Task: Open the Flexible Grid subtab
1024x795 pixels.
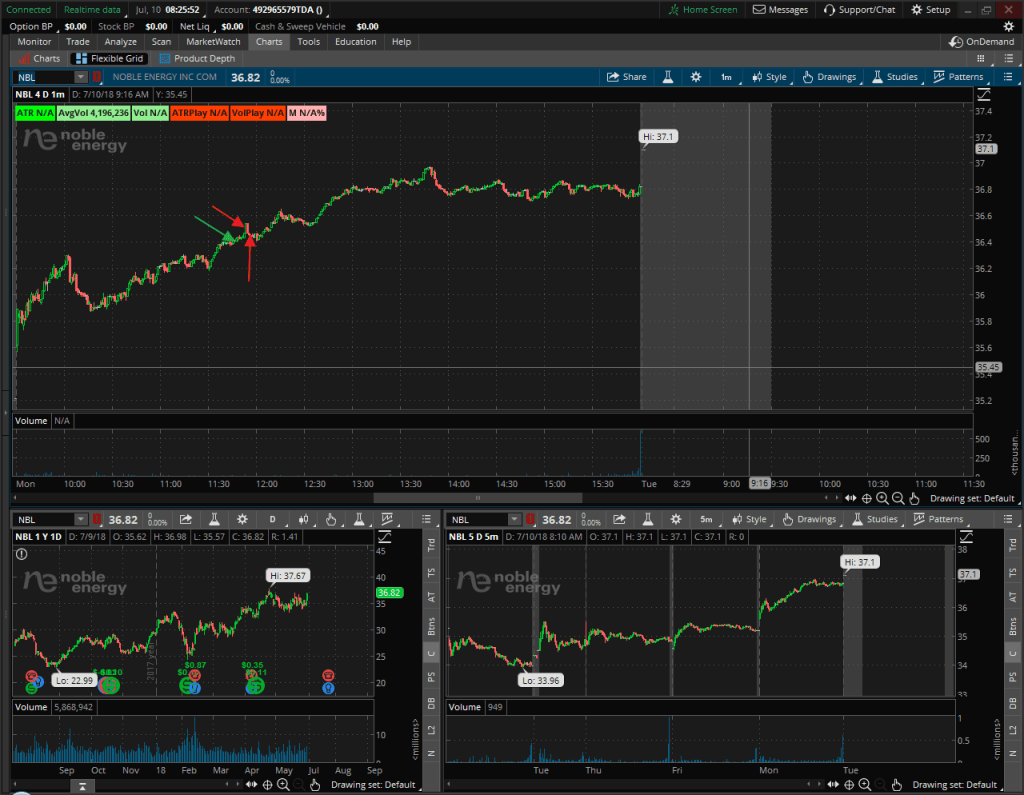Action: [x=111, y=59]
